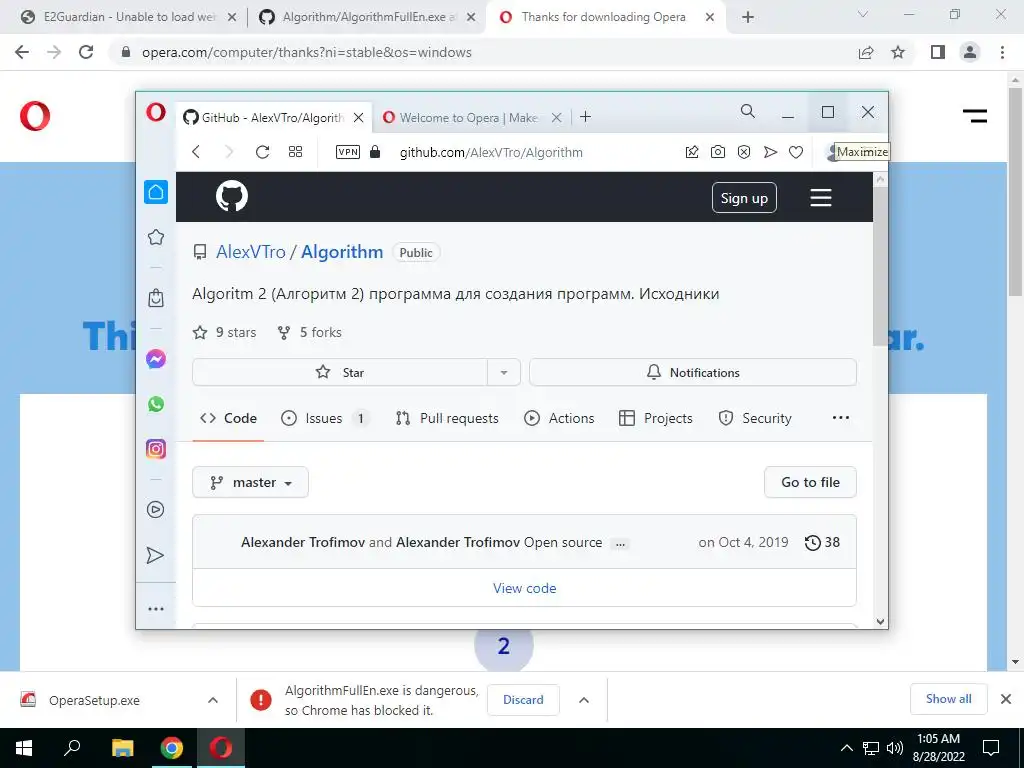This screenshot has height=768, width=1024.
Task: Click Notifications button
Action: coord(693,372)
